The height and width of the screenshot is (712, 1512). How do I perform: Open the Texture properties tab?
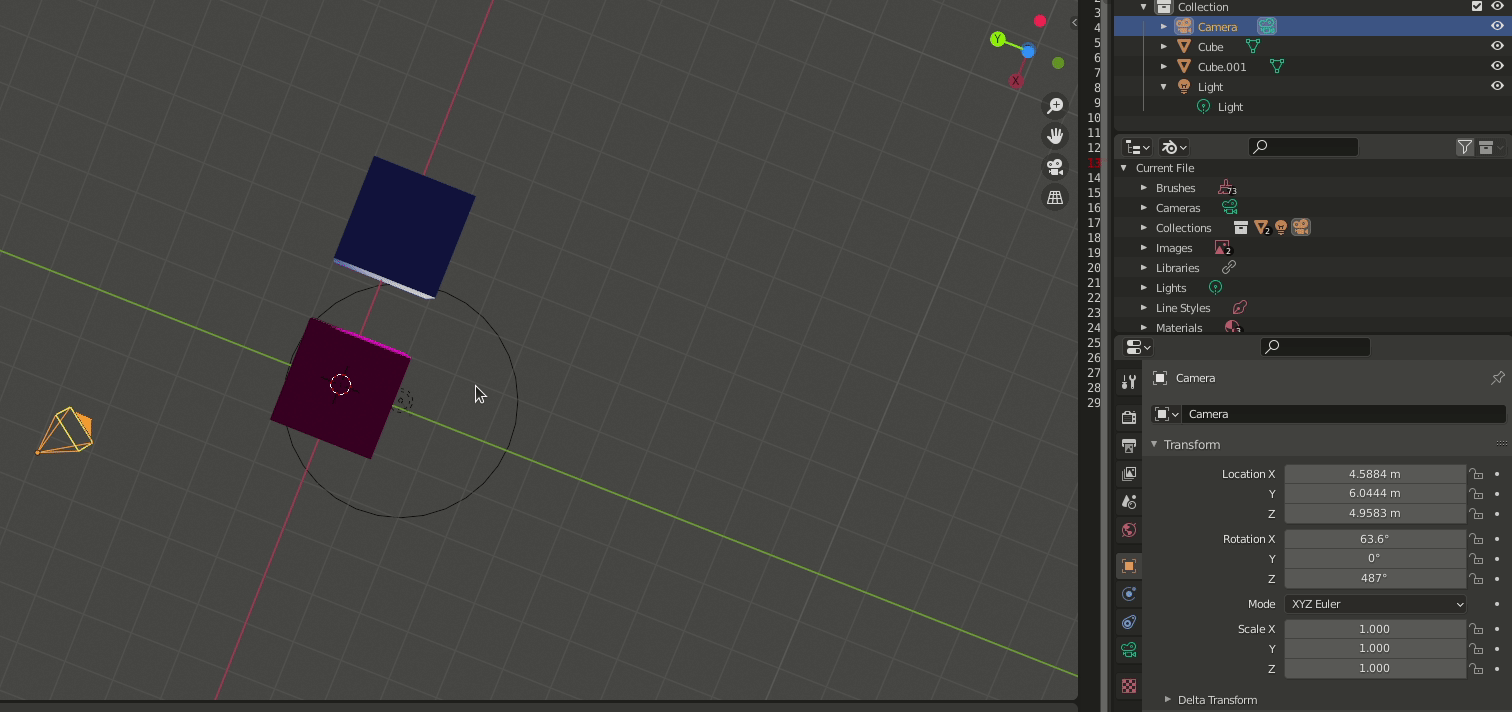coord(1129,686)
